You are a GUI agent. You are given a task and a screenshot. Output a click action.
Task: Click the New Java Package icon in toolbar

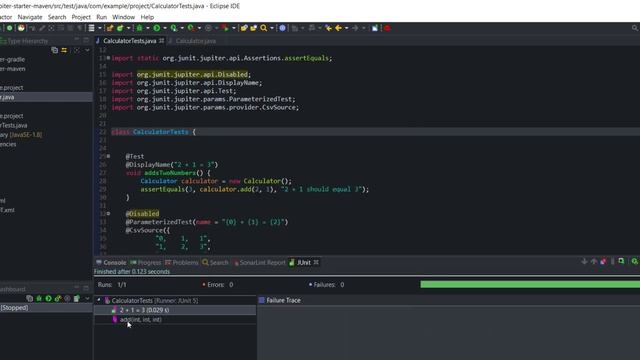110,28
